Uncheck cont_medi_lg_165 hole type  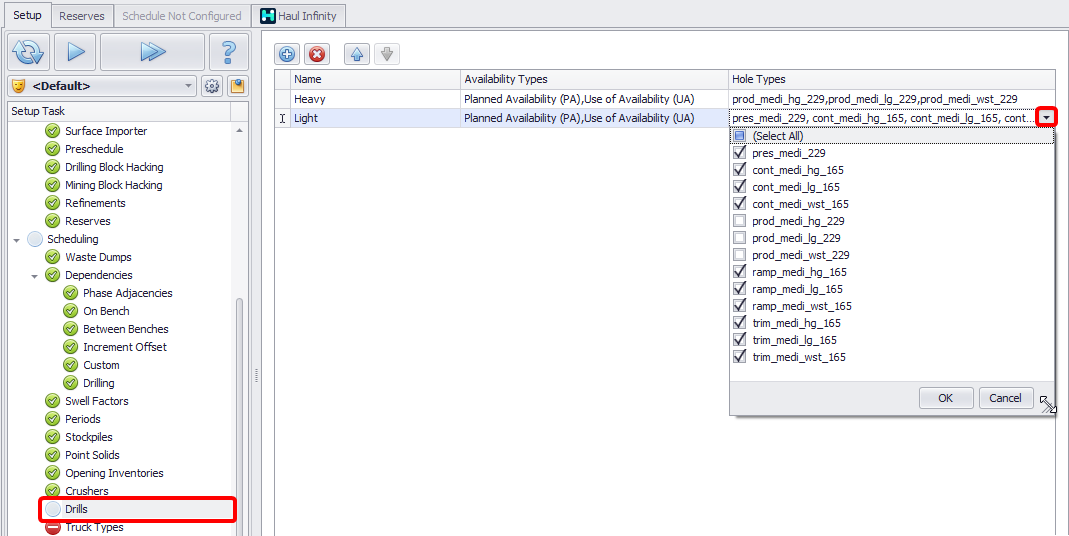point(739,187)
